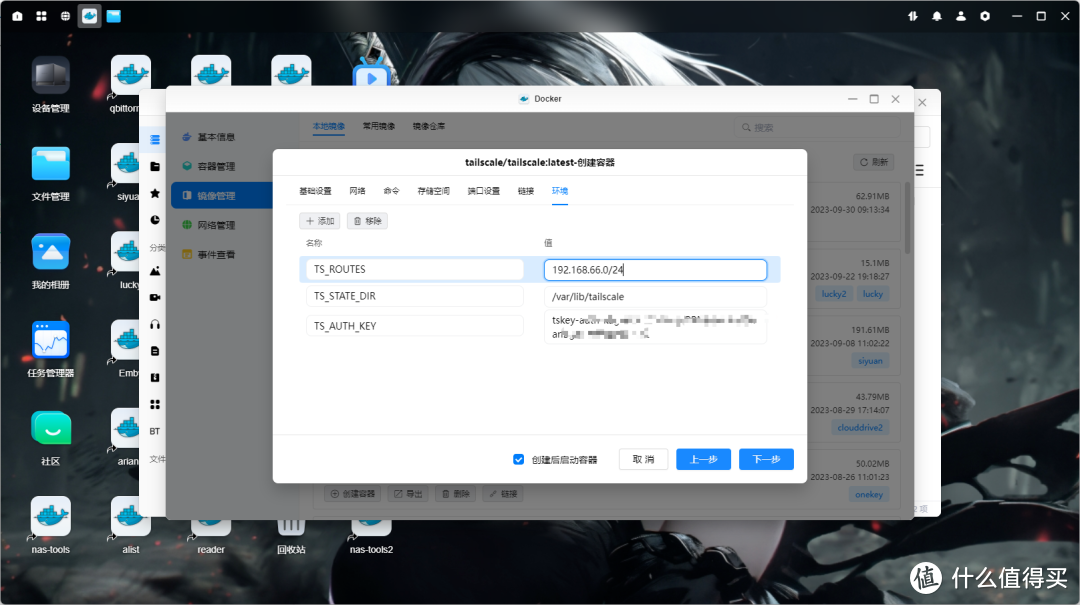
Task: Toggle the 创建后启动容器 checkbox
Action: 518,459
